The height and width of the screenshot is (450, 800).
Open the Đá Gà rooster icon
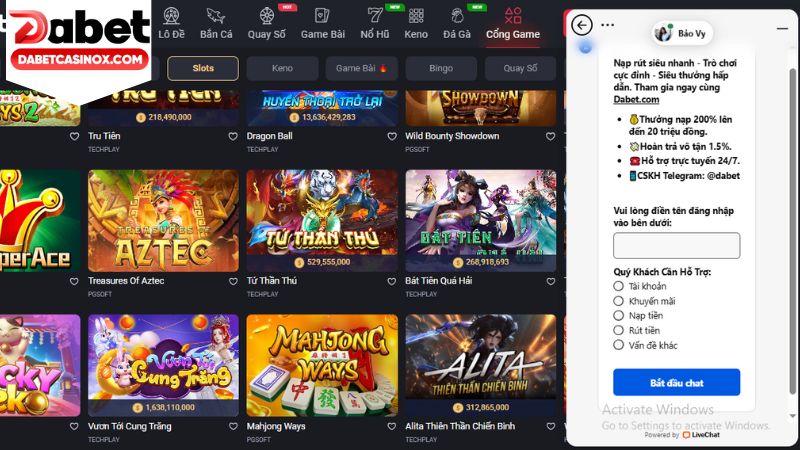[457, 16]
